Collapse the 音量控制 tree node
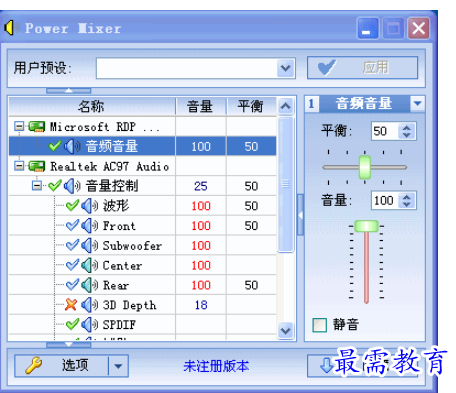Screen dimensions: 456x393 (37, 185)
